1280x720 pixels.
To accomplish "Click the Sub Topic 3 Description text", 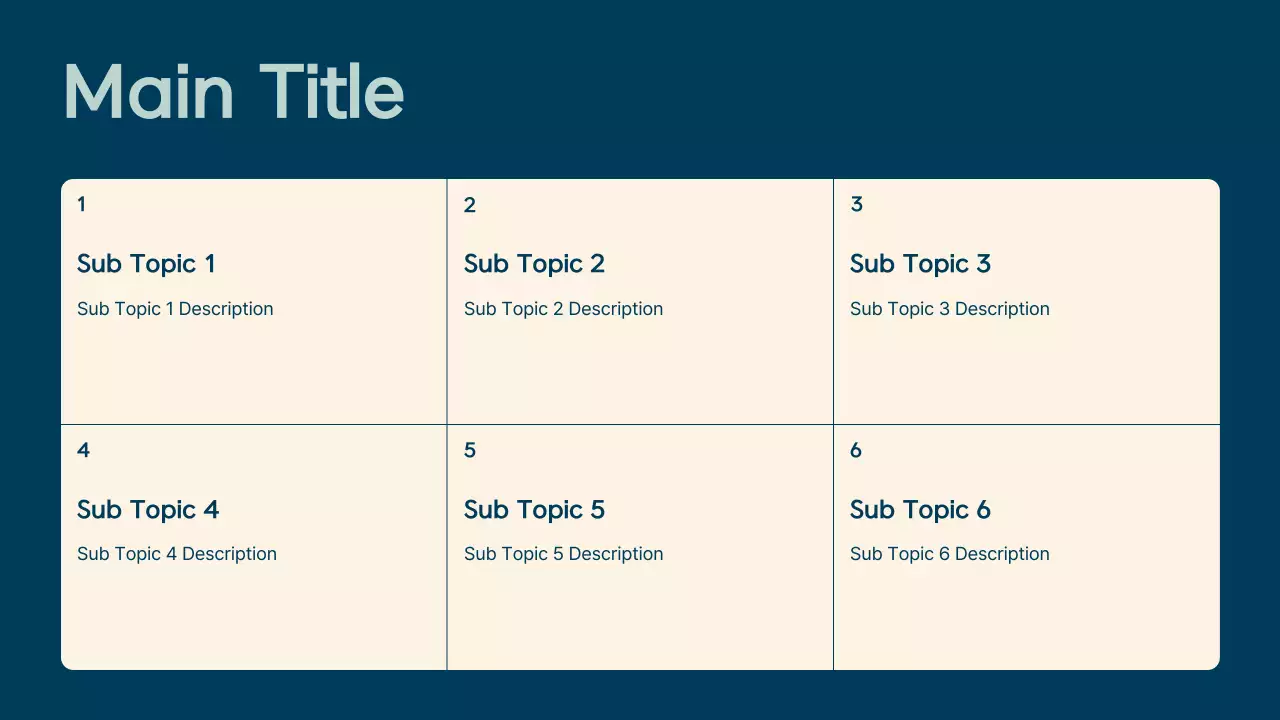I will (x=950, y=309).
